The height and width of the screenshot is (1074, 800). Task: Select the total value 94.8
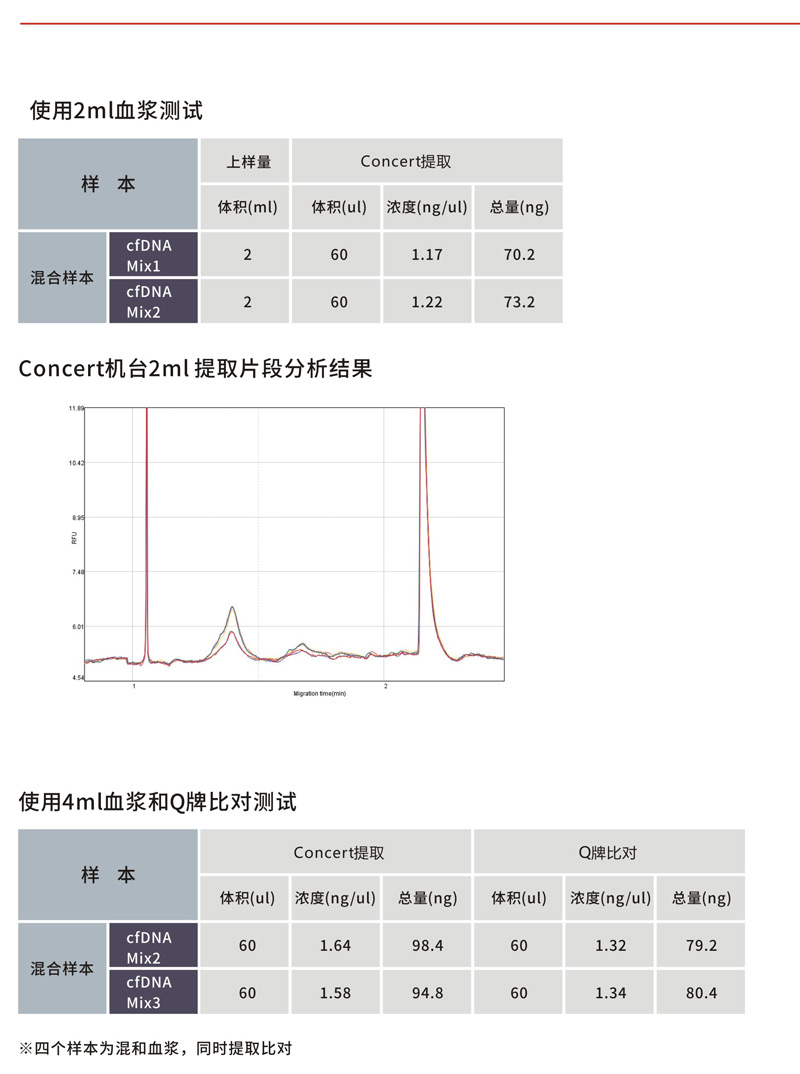(x=427, y=992)
